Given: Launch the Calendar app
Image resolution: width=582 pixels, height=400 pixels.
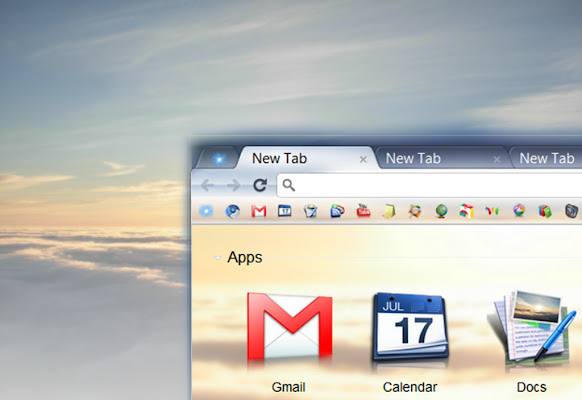Looking at the screenshot, I should pyautogui.click(x=410, y=327).
